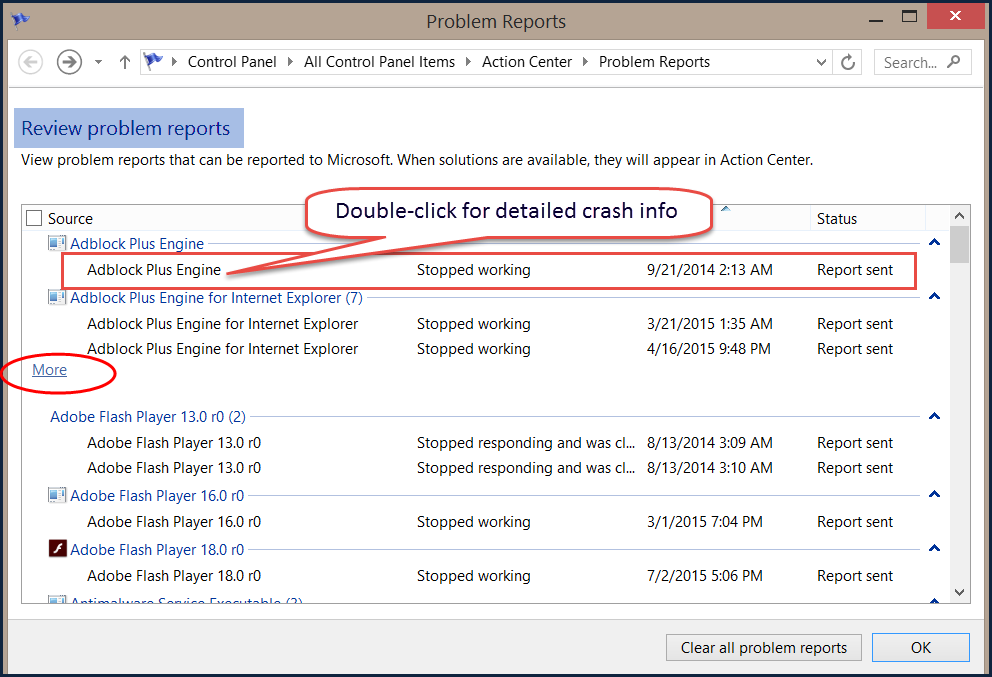The width and height of the screenshot is (992, 677).
Task: Open address bar history dropdown
Action: point(821,63)
